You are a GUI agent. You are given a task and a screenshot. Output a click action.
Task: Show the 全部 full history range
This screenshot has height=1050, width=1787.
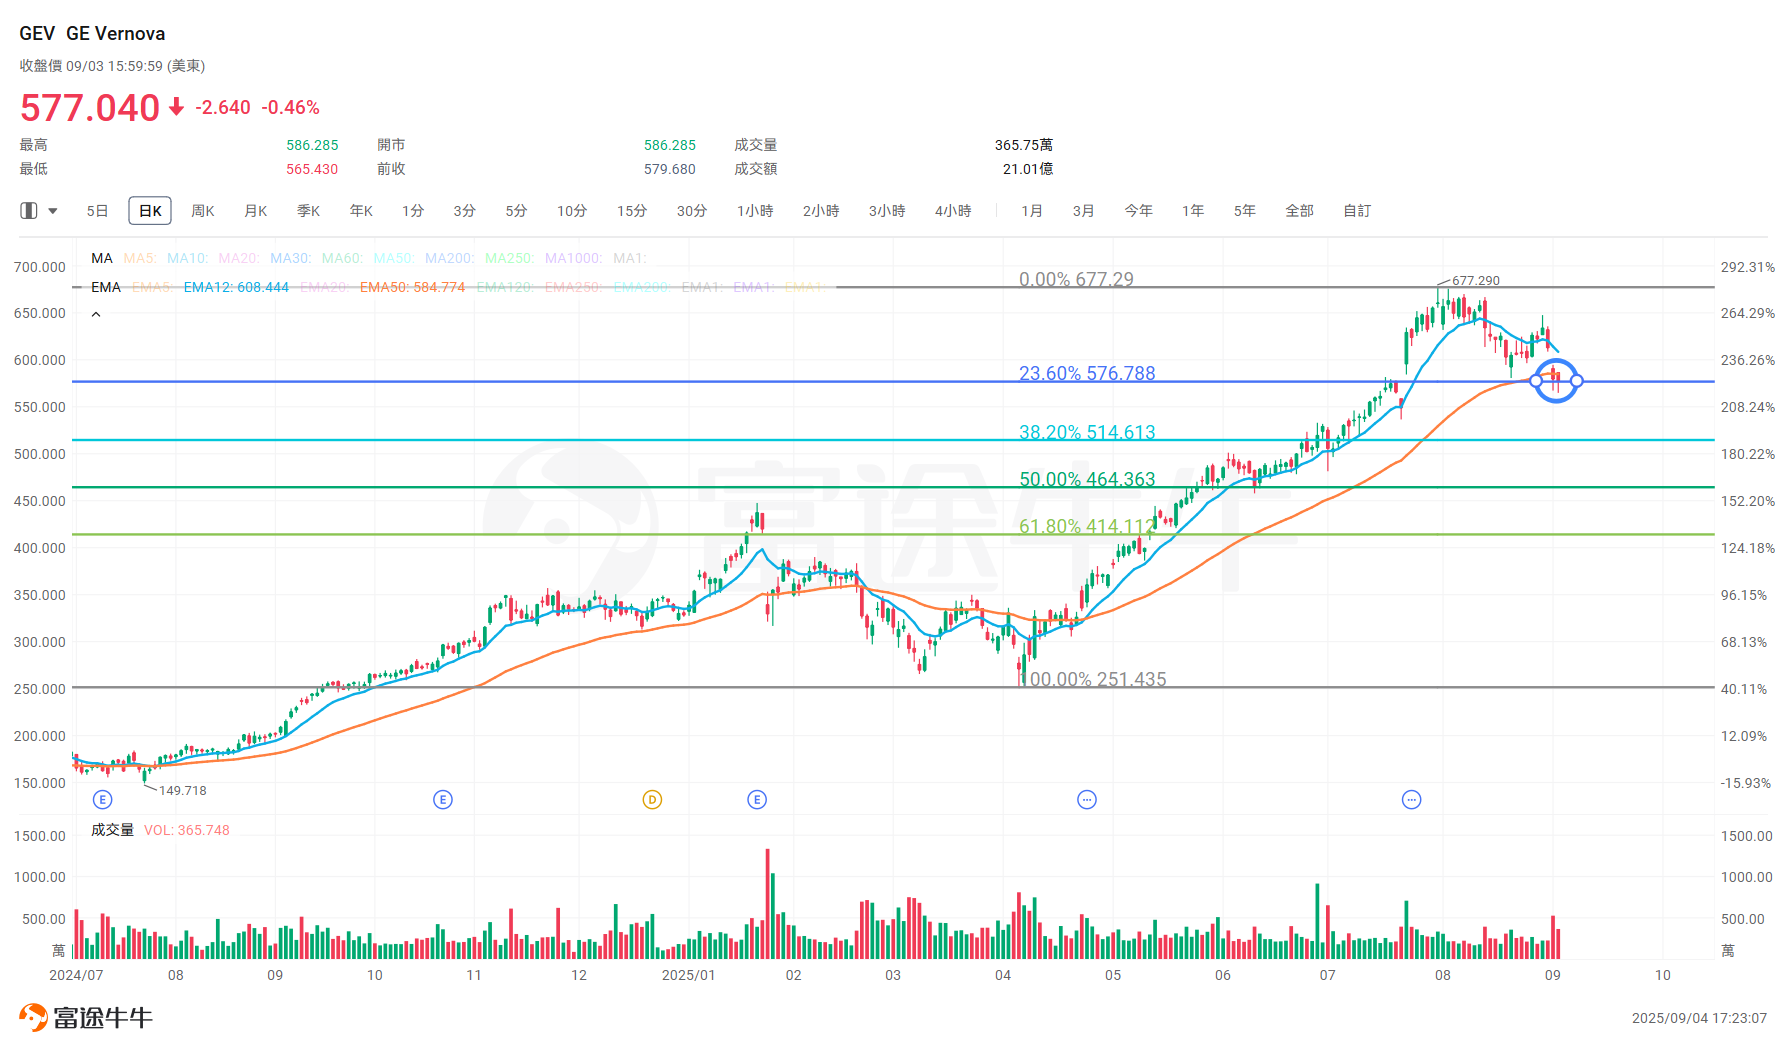point(1299,211)
